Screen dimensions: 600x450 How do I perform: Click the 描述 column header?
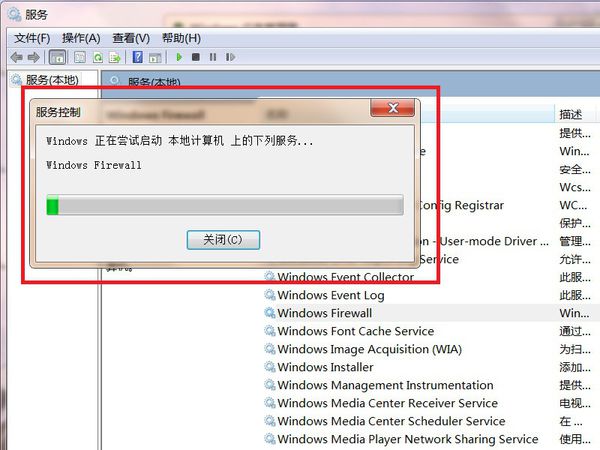tap(571, 114)
